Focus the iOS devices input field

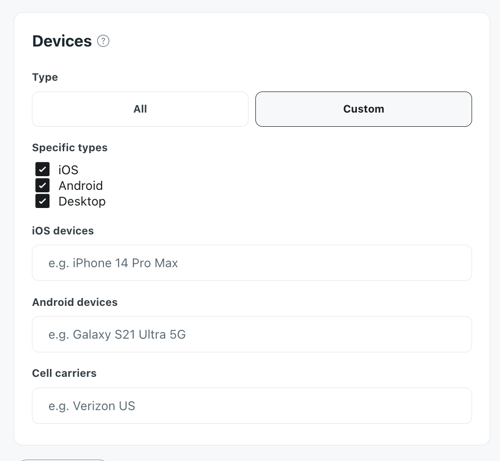pyautogui.click(x=252, y=263)
